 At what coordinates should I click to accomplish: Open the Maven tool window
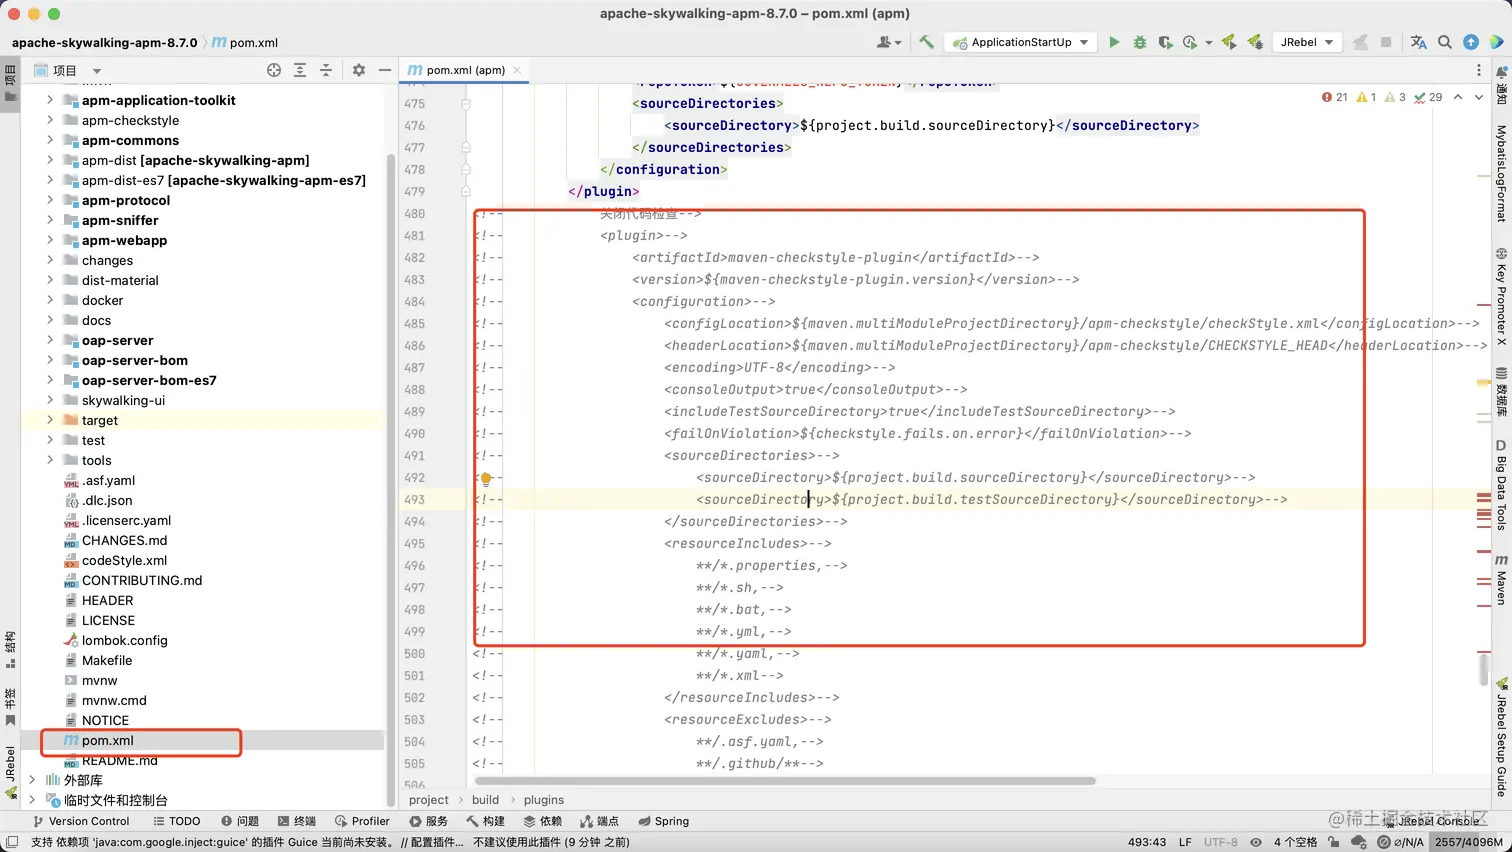[1501, 580]
